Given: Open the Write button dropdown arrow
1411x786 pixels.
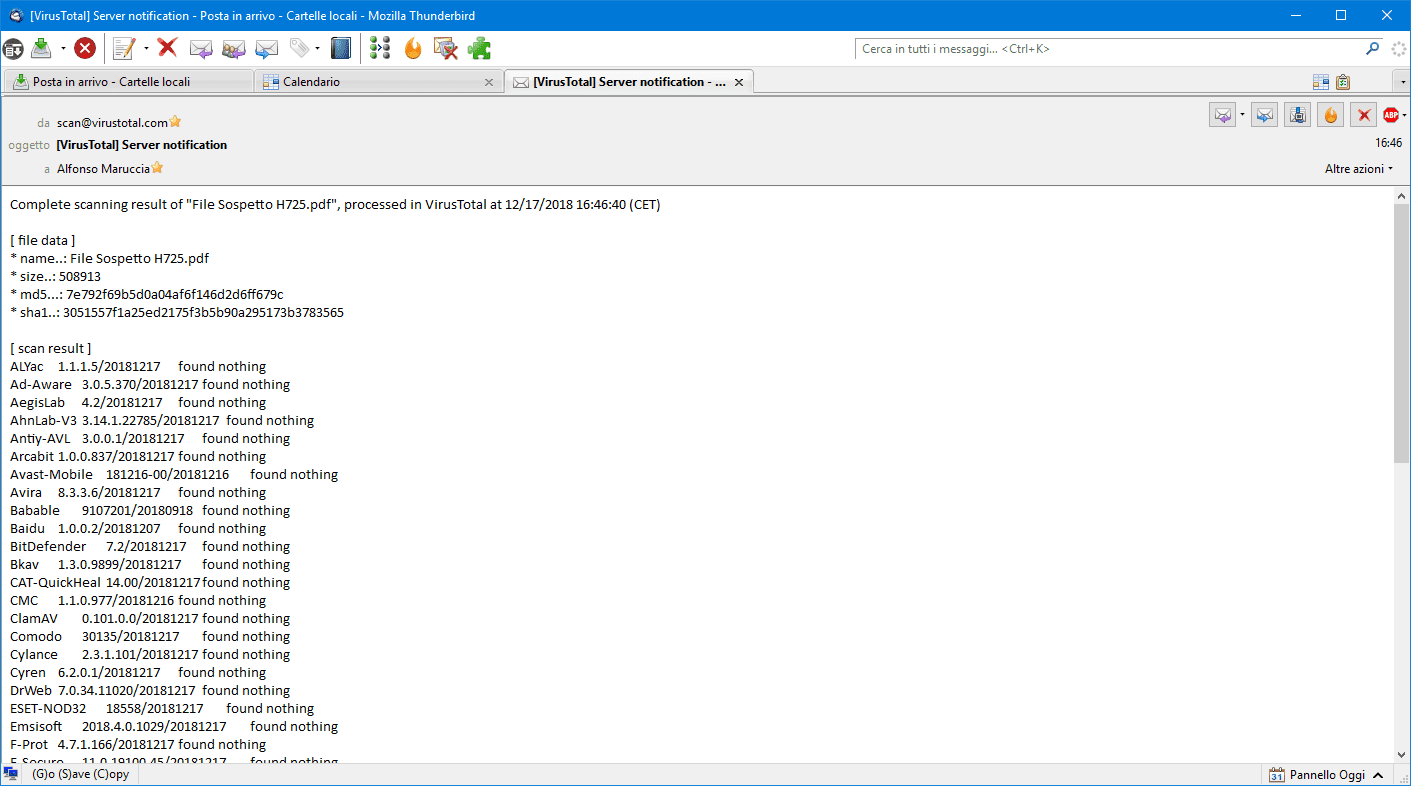Looking at the screenshot, I should (x=146, y=48).
